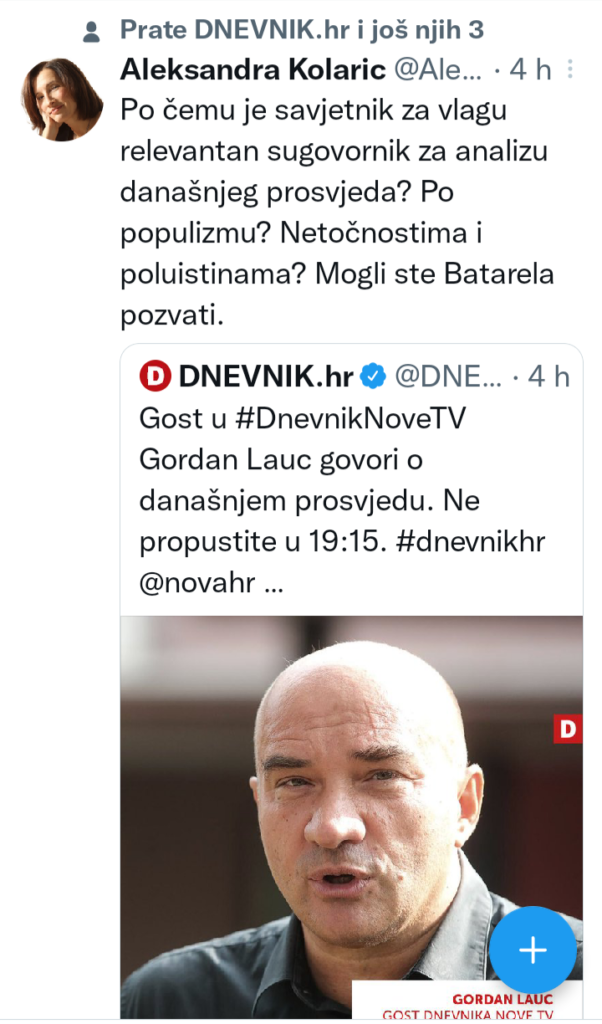
Task: Open the DNEVNIK.hr account name in quote
Action: coord(265,377)
